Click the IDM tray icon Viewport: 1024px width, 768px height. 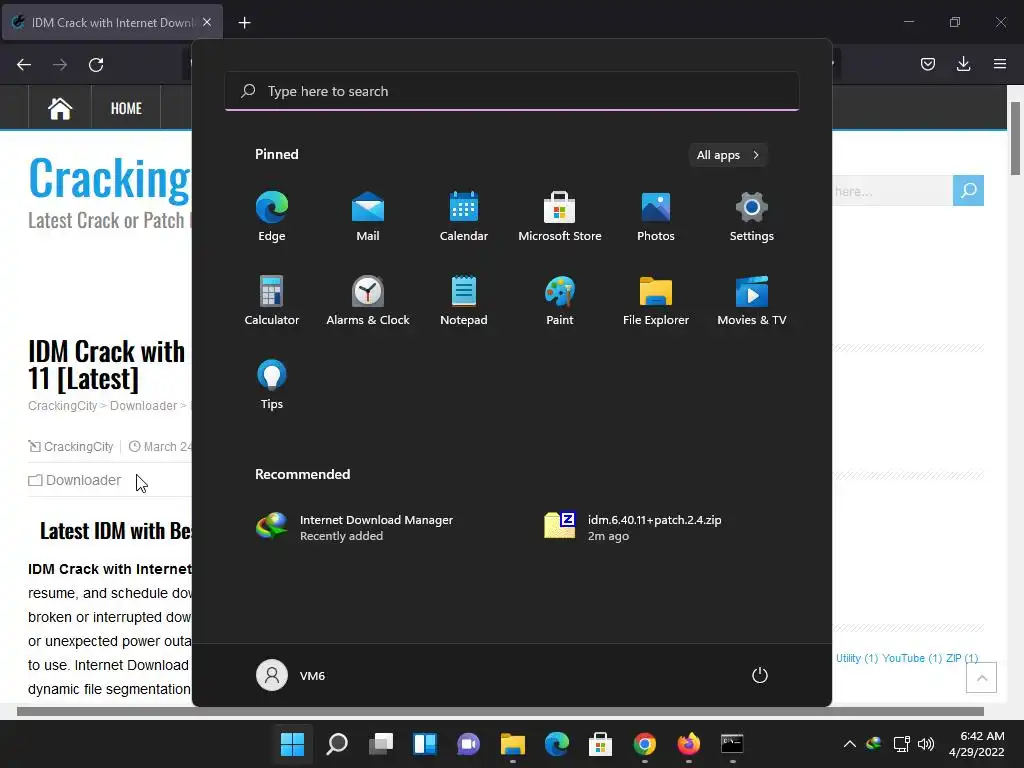(874, 743)
